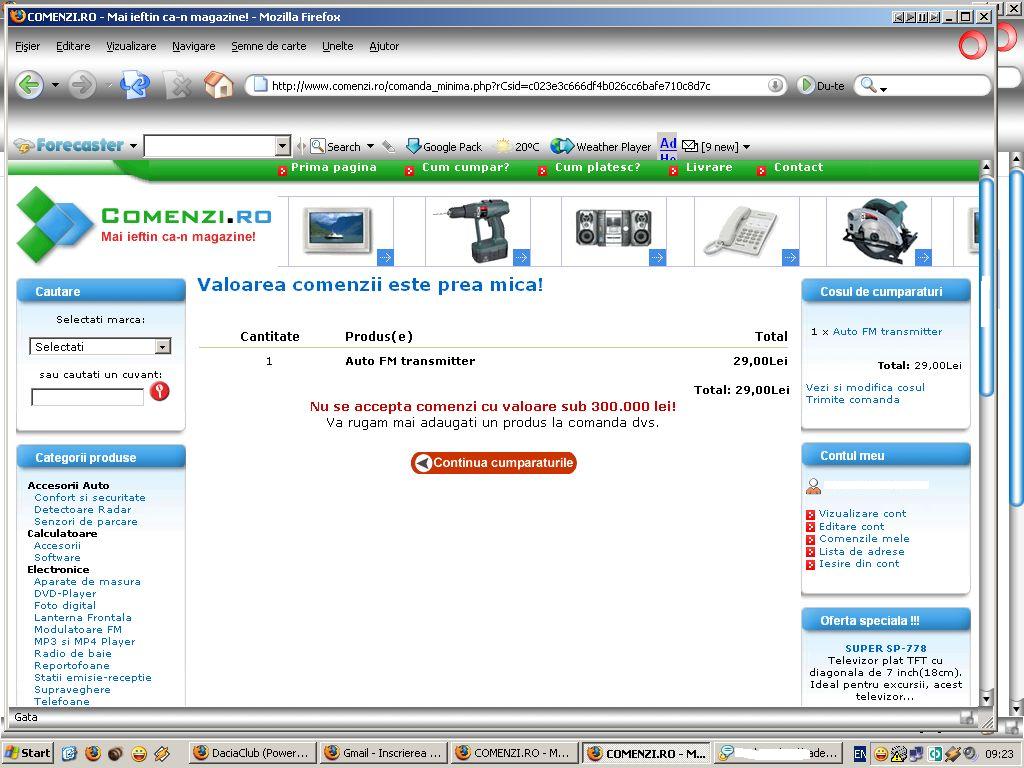Log out via Iesire din cont

coord(859,564)
